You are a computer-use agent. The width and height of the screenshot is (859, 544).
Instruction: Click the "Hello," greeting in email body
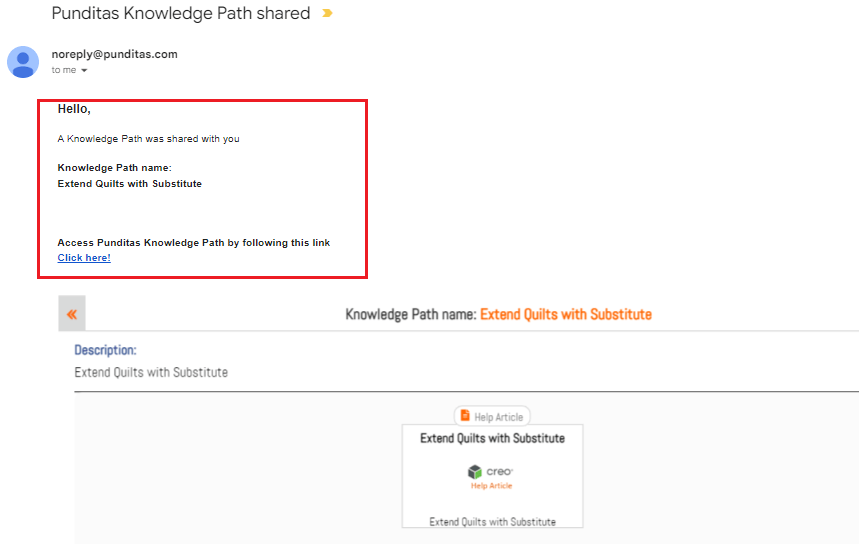tap(74, 109)
